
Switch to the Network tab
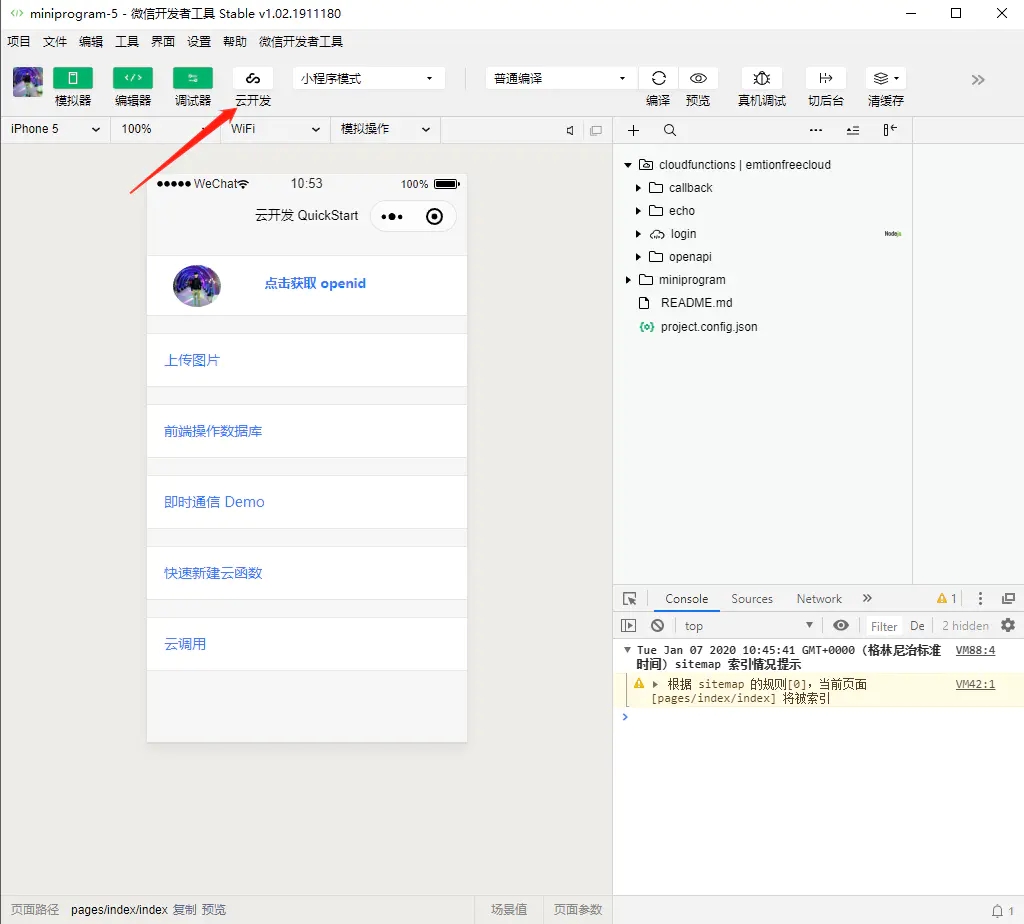click(819, 599)
